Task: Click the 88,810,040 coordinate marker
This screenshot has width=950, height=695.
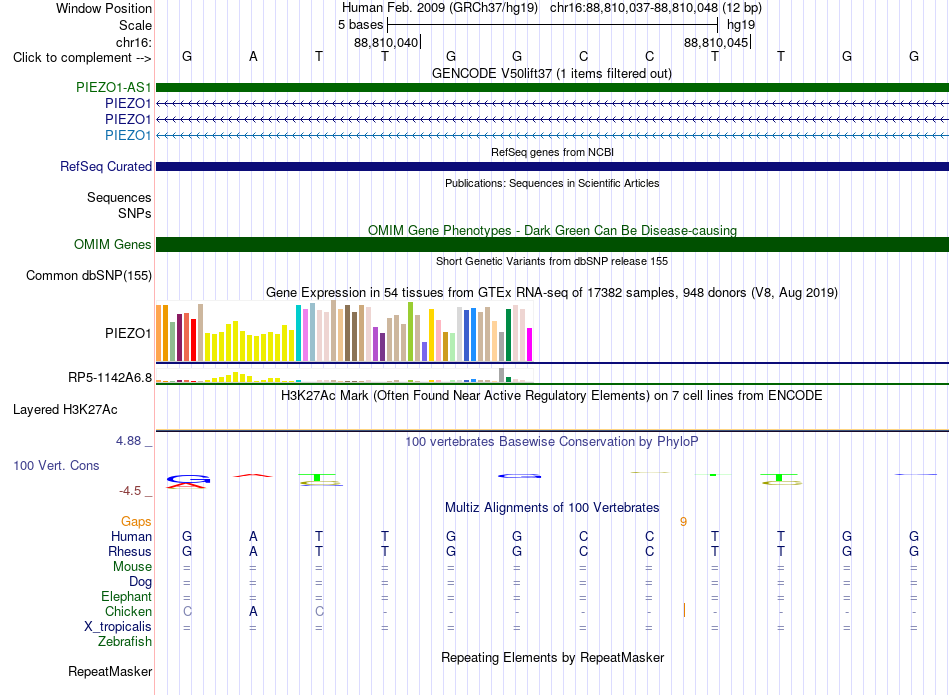Action: click(386, 42)
